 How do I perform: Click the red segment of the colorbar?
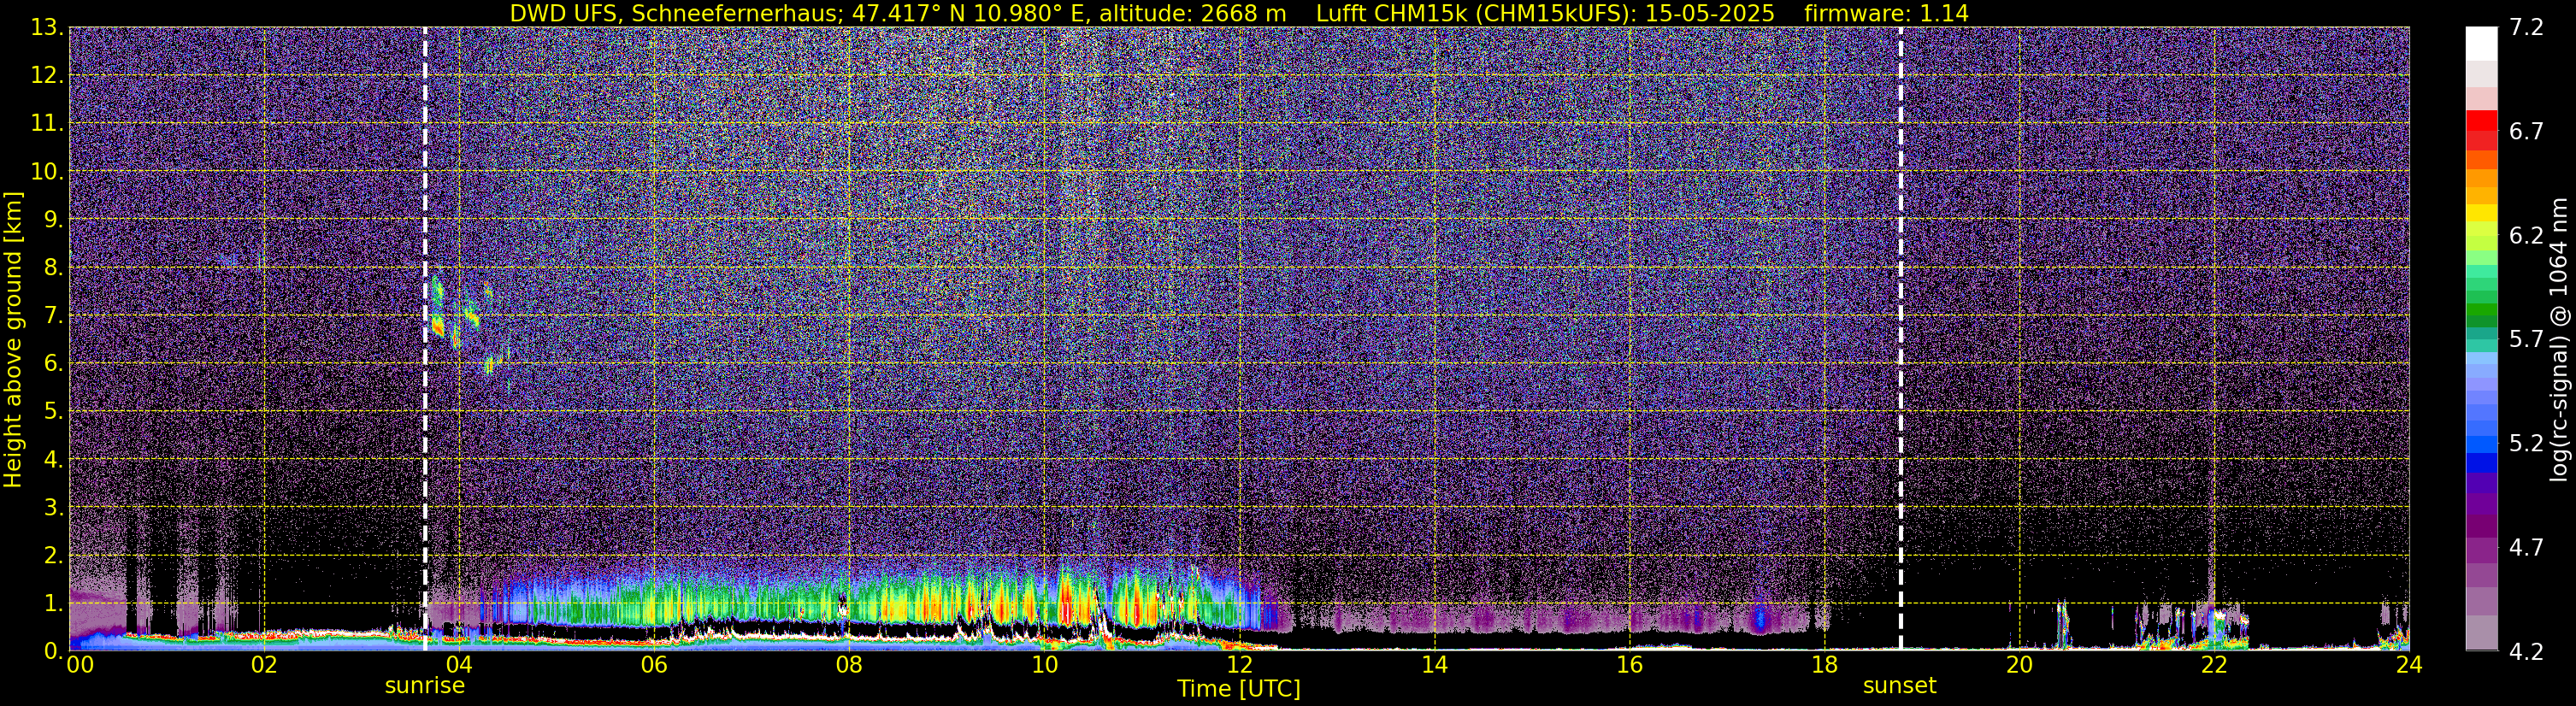[2481, 120]
